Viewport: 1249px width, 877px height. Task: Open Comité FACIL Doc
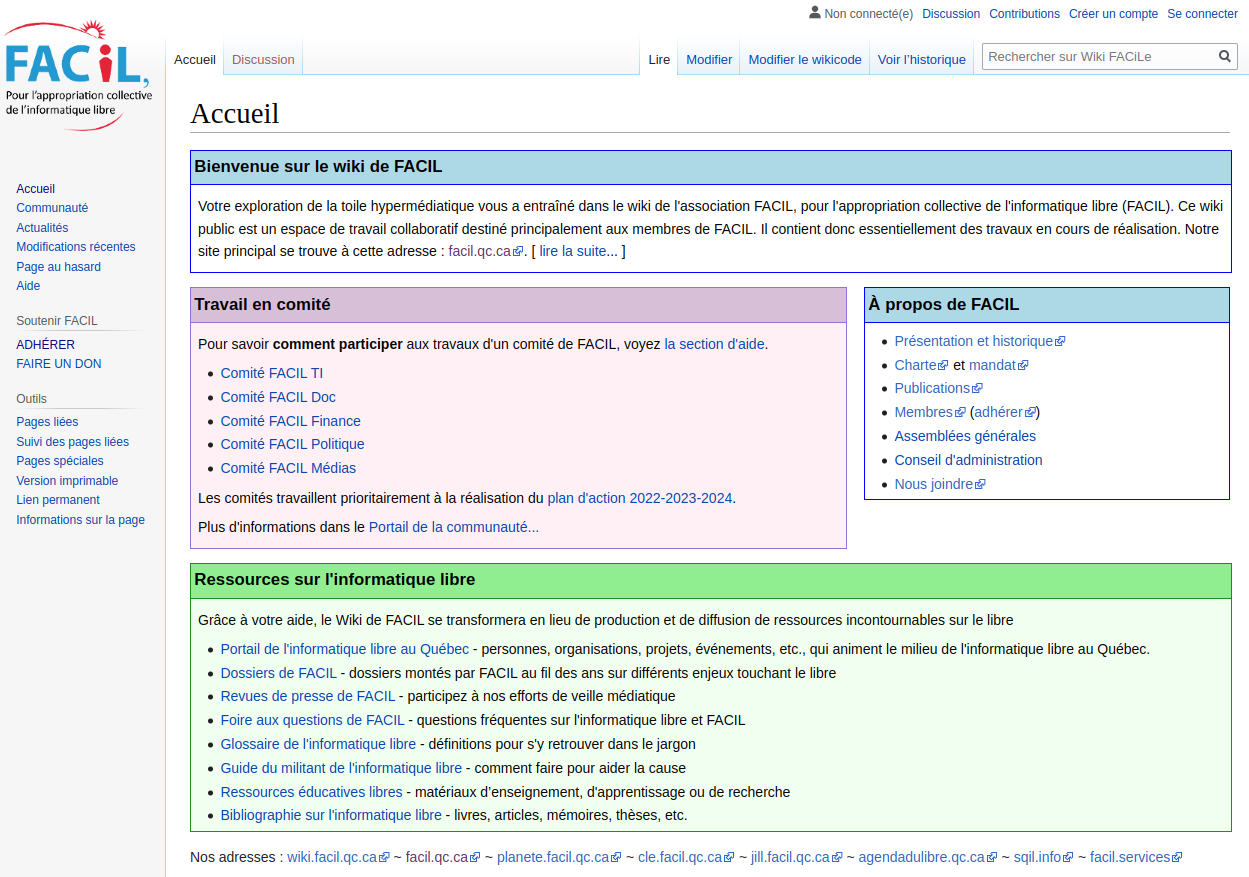pyautogui.click(x=278, y=397)
